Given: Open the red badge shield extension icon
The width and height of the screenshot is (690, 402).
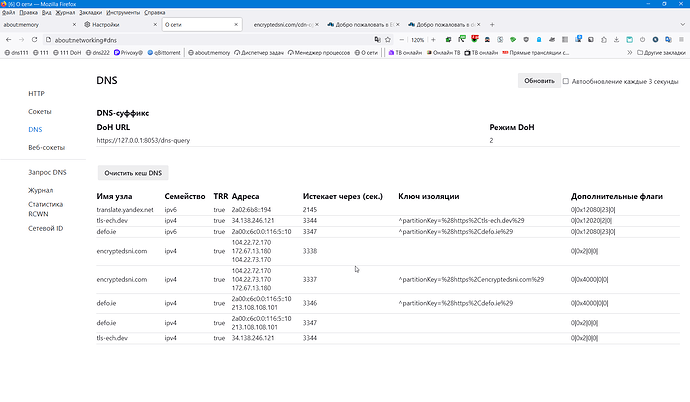Looking at the screenshot, I should click(x=474, y=39).
